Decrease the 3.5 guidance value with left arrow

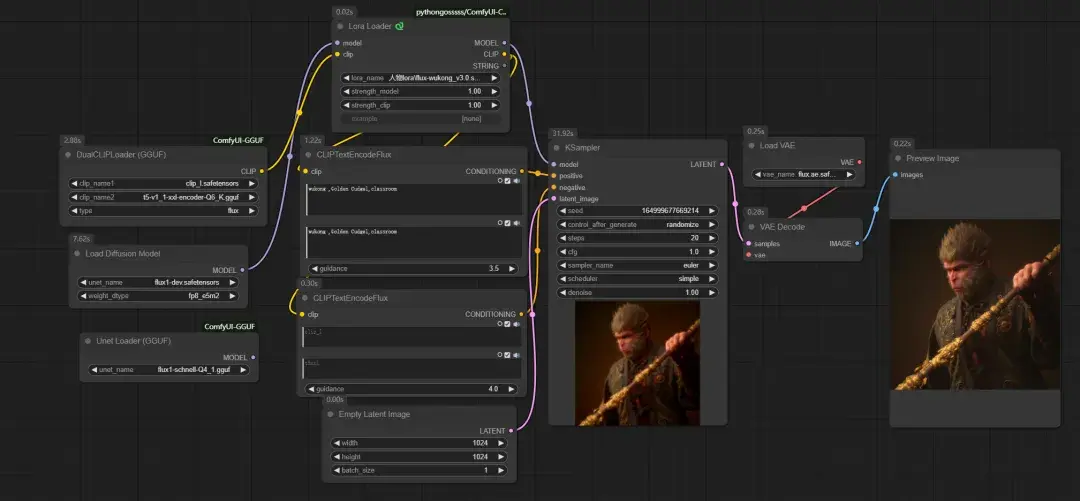[316, 269]
